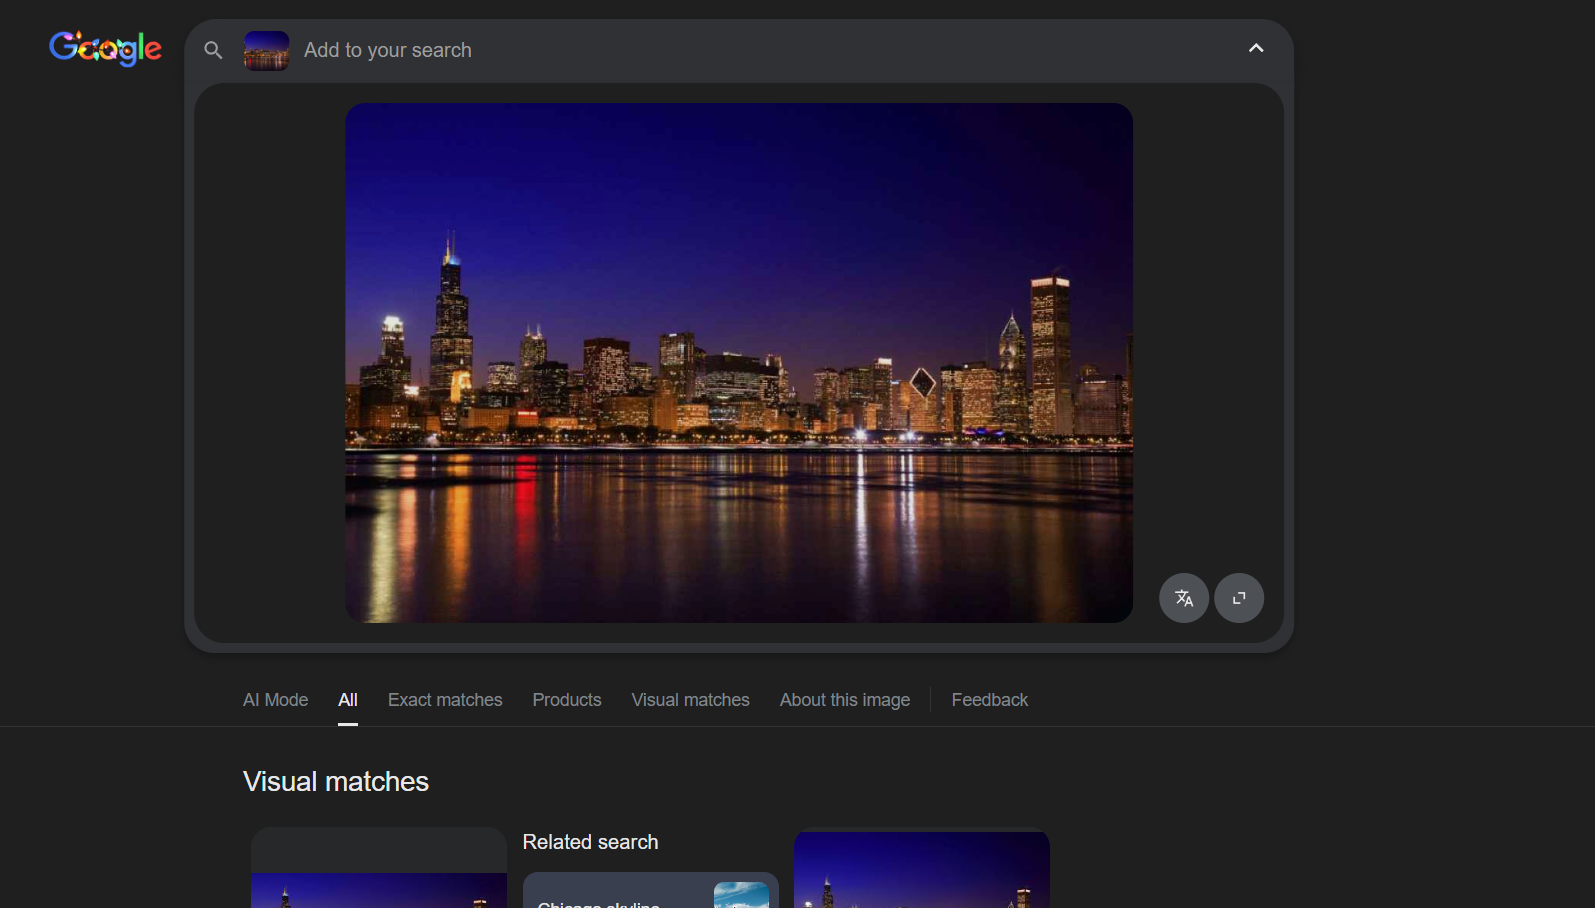The width and height of the screenshot is (1595, 908).
Task: Click the large Chicago skyline preview image
Action: tap(739, 362)
